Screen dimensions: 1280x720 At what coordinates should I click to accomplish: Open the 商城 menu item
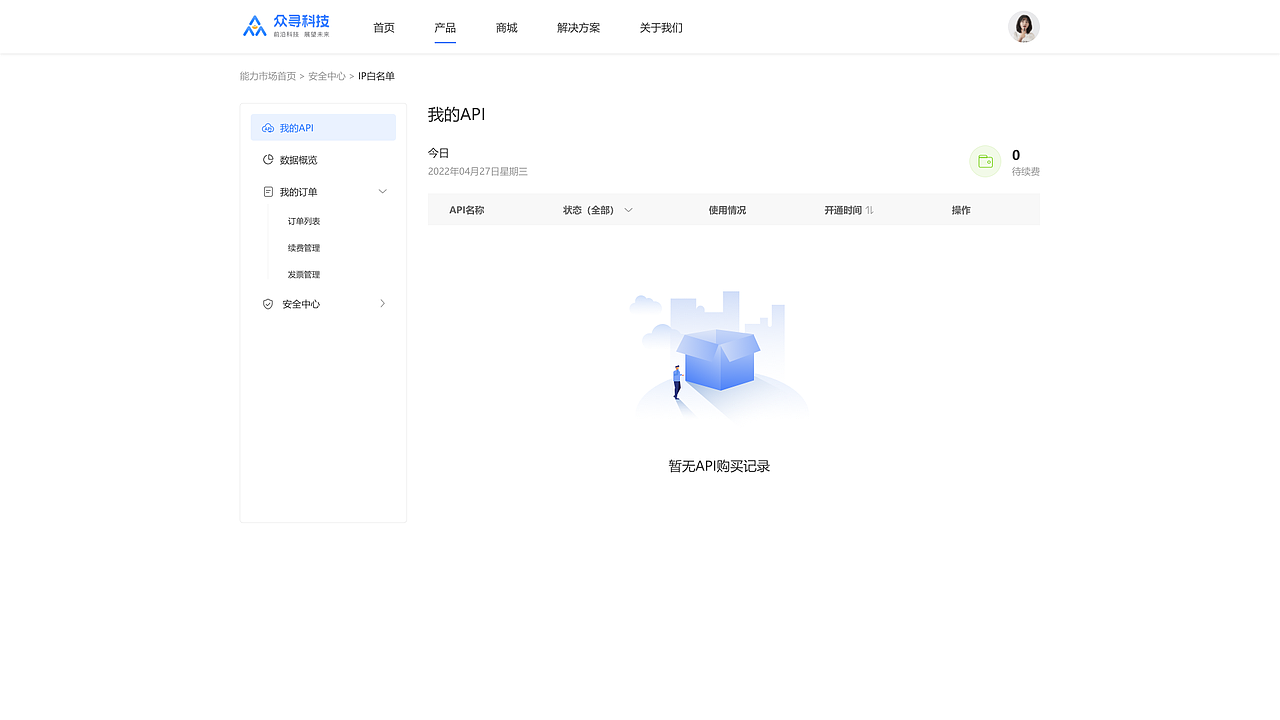pos(506,28)
